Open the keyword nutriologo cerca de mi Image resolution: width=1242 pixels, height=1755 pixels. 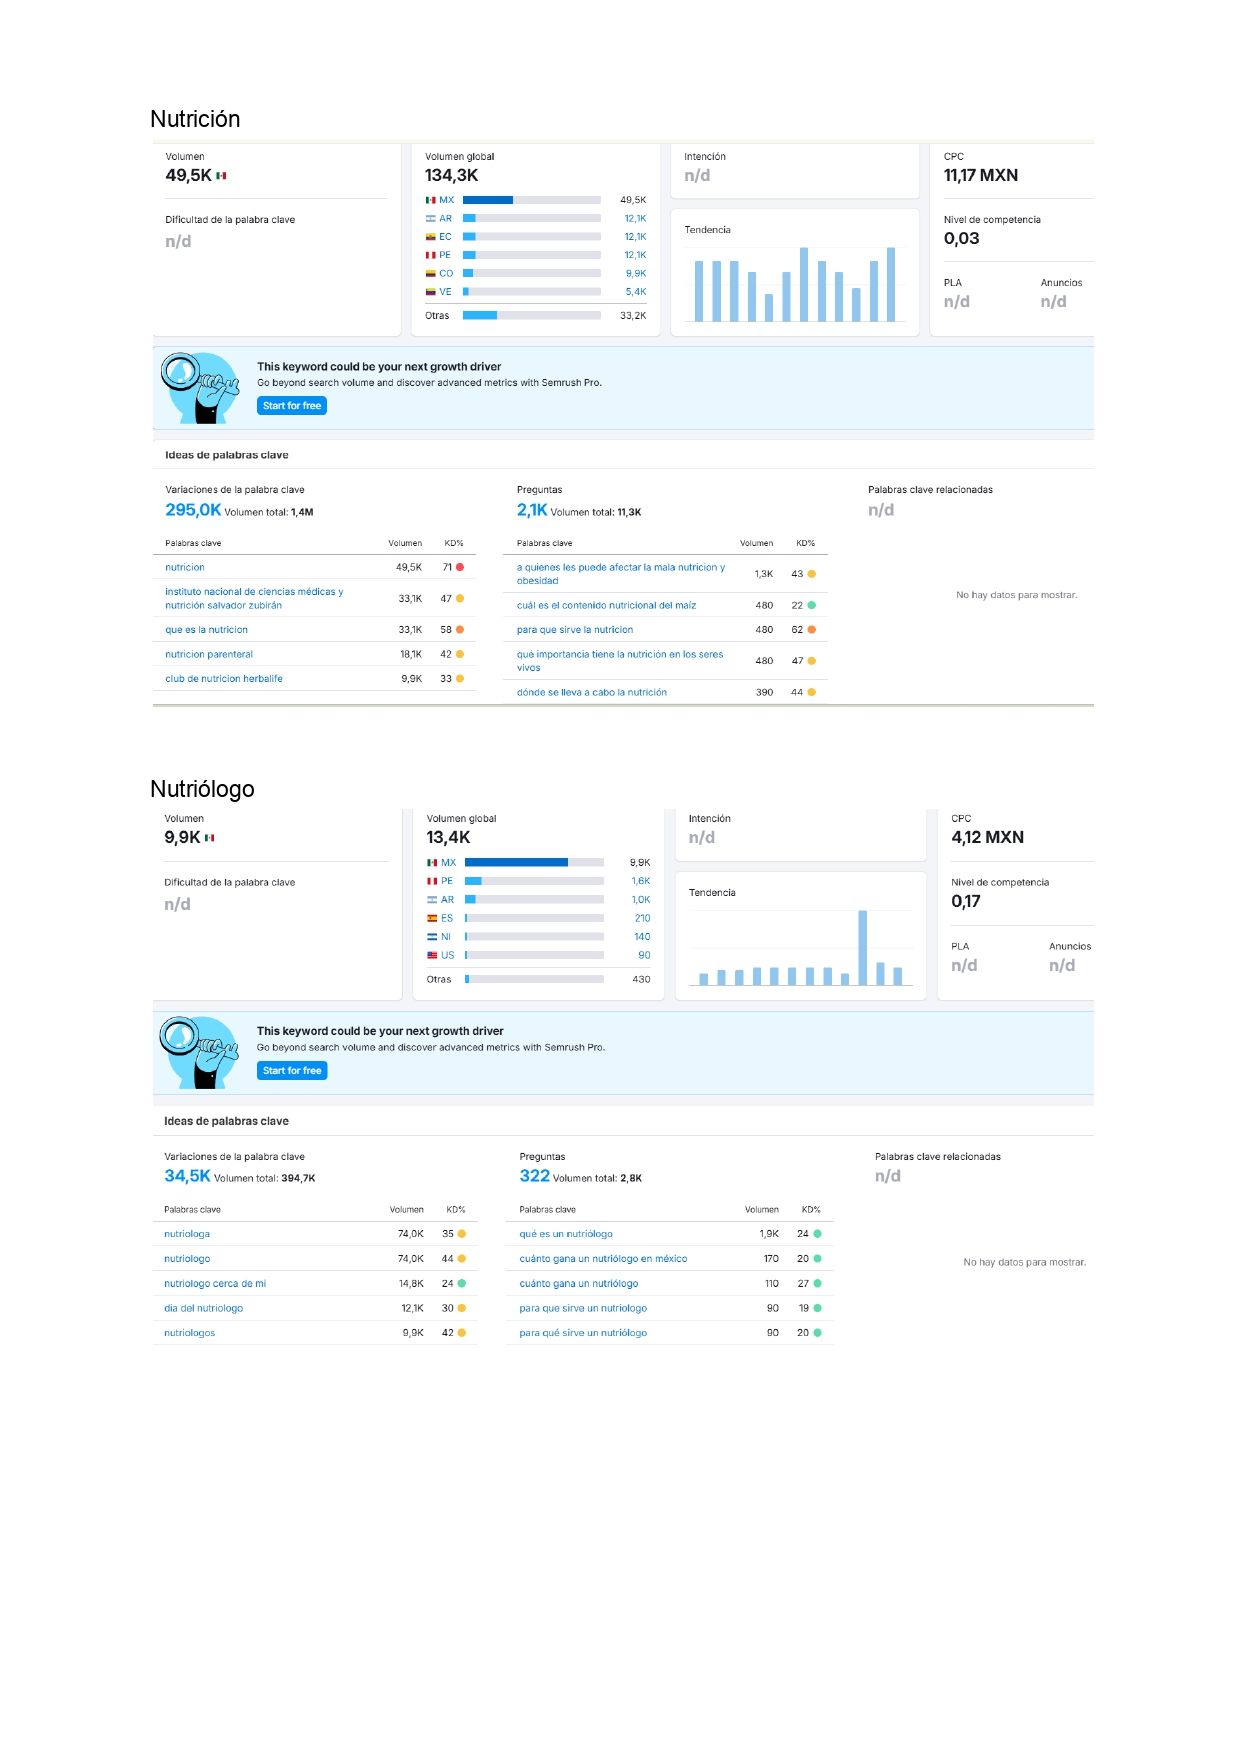tap(215, 1283)
